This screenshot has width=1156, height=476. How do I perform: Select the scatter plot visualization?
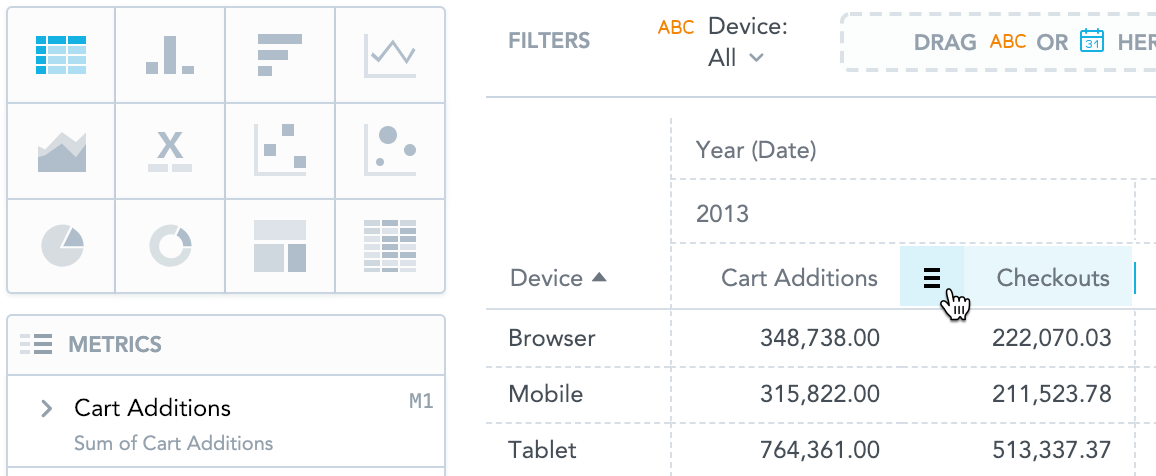point(280,151)
